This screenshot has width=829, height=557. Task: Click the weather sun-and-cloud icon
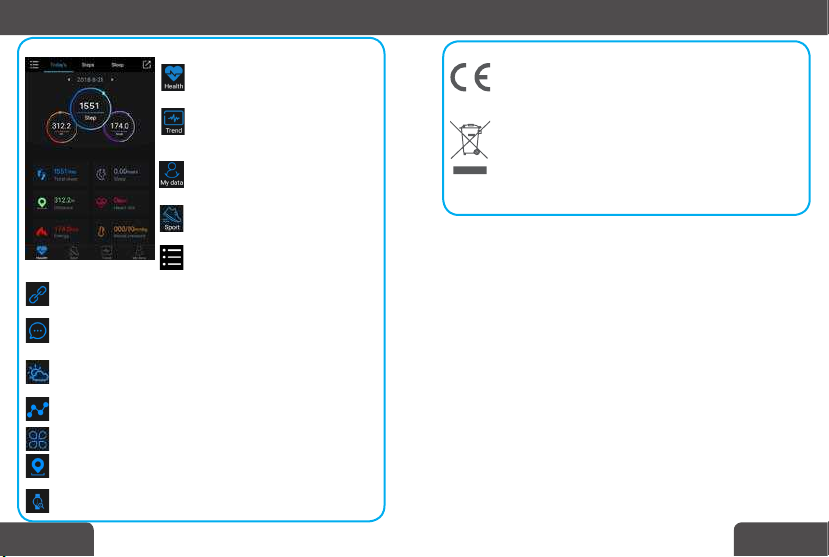(38, 372)
